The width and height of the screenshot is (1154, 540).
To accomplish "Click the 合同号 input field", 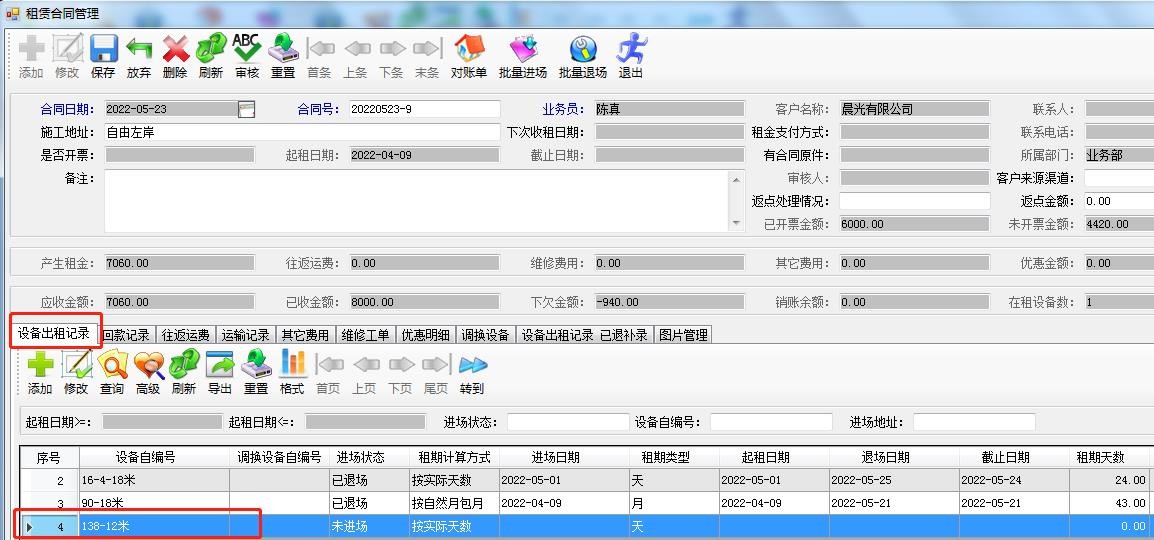I will pyautogui.click(x=425, y=109).
